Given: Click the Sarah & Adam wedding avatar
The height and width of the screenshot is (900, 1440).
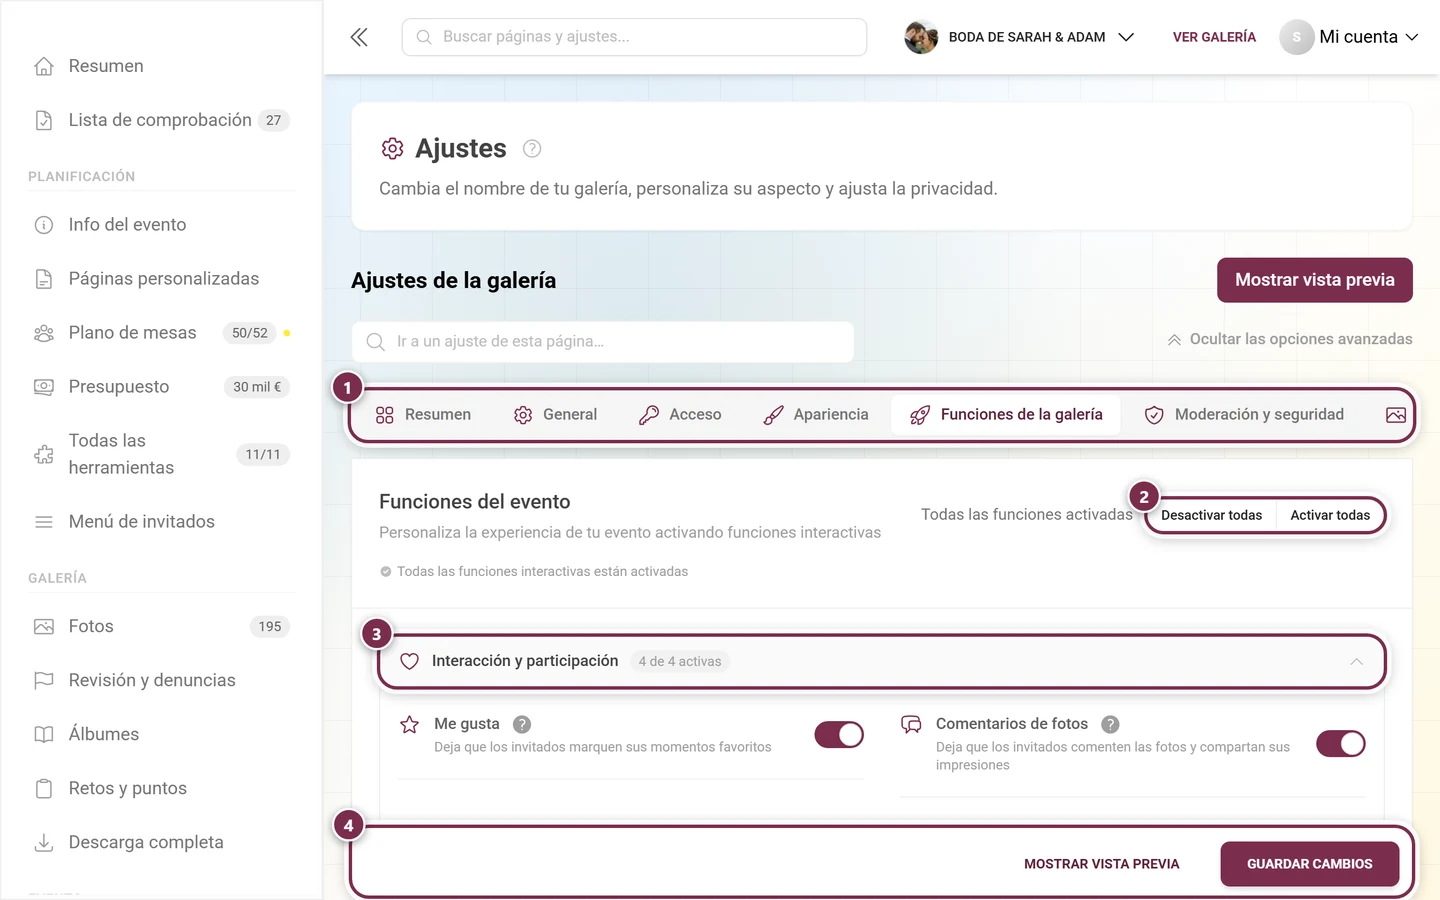Looking at the screenshot, I should (921, 37).
